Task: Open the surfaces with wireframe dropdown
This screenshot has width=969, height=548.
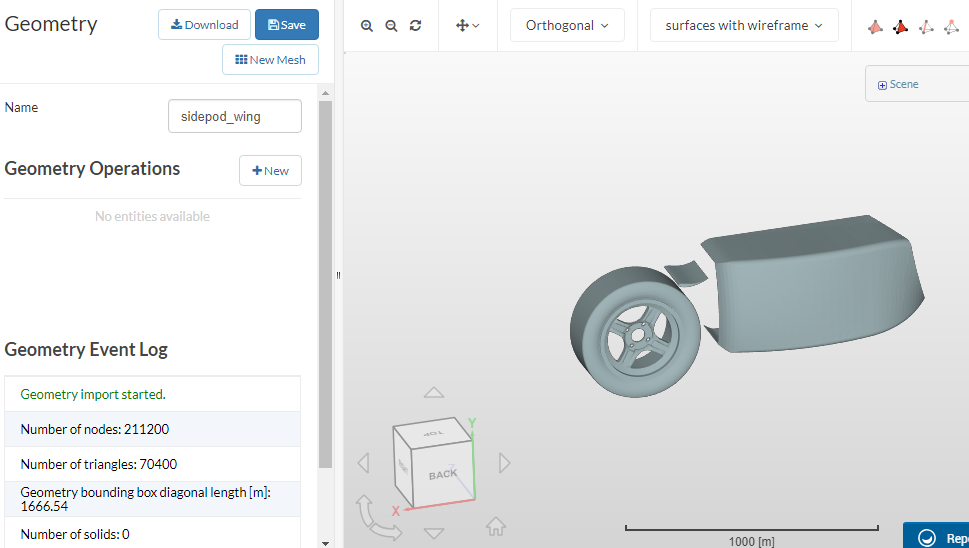Action: [x=743, y=25]
